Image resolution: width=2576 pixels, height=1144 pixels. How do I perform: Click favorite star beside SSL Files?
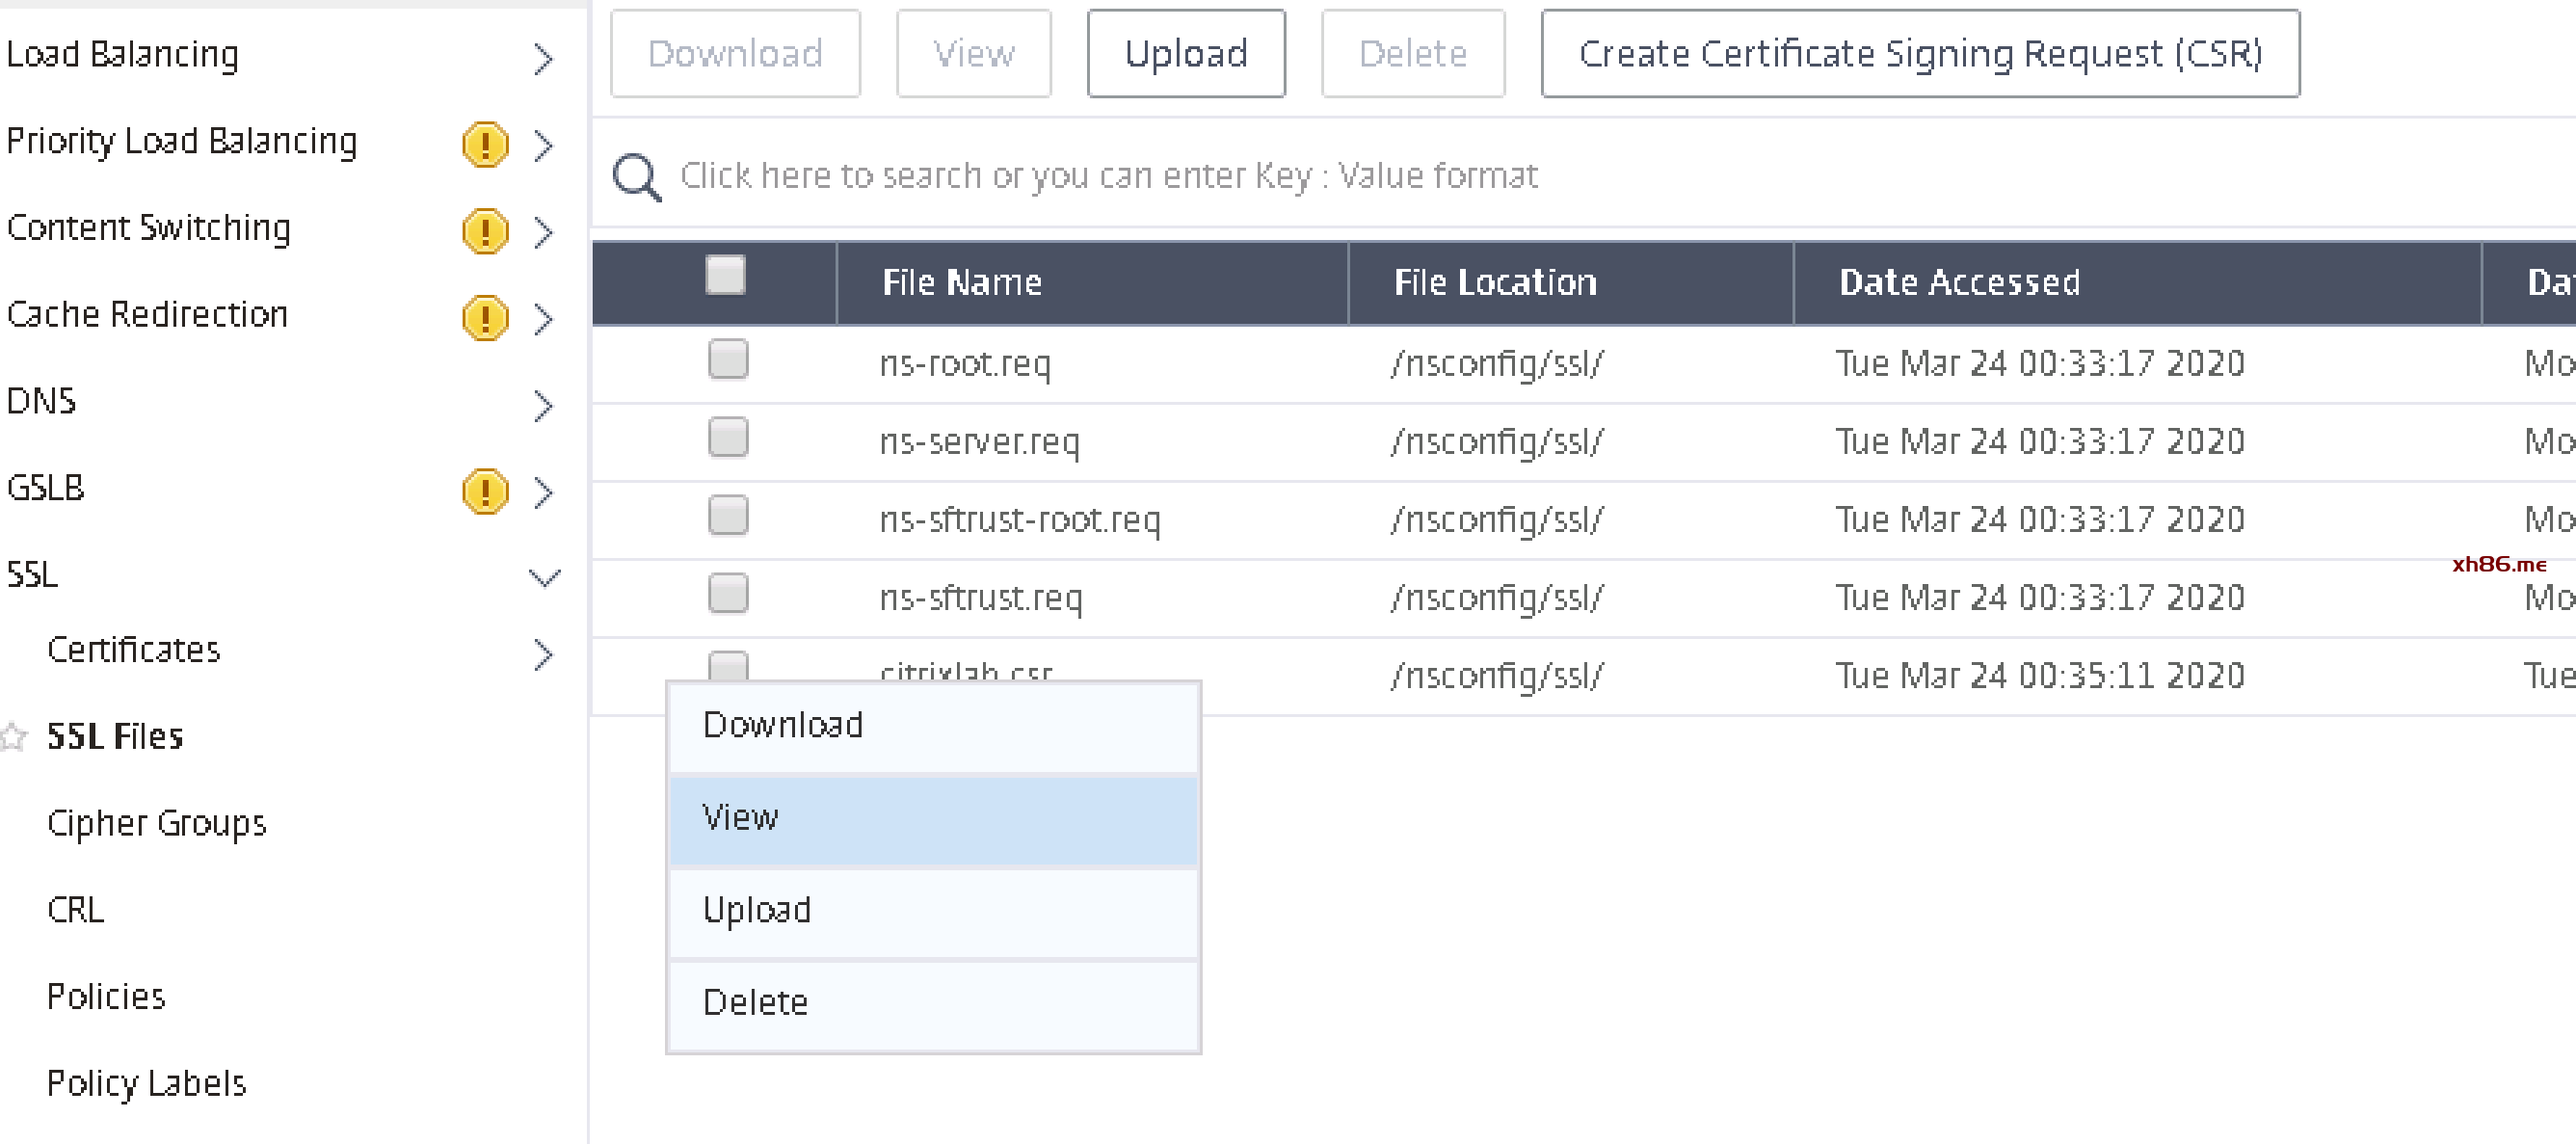tap(14, 737)
